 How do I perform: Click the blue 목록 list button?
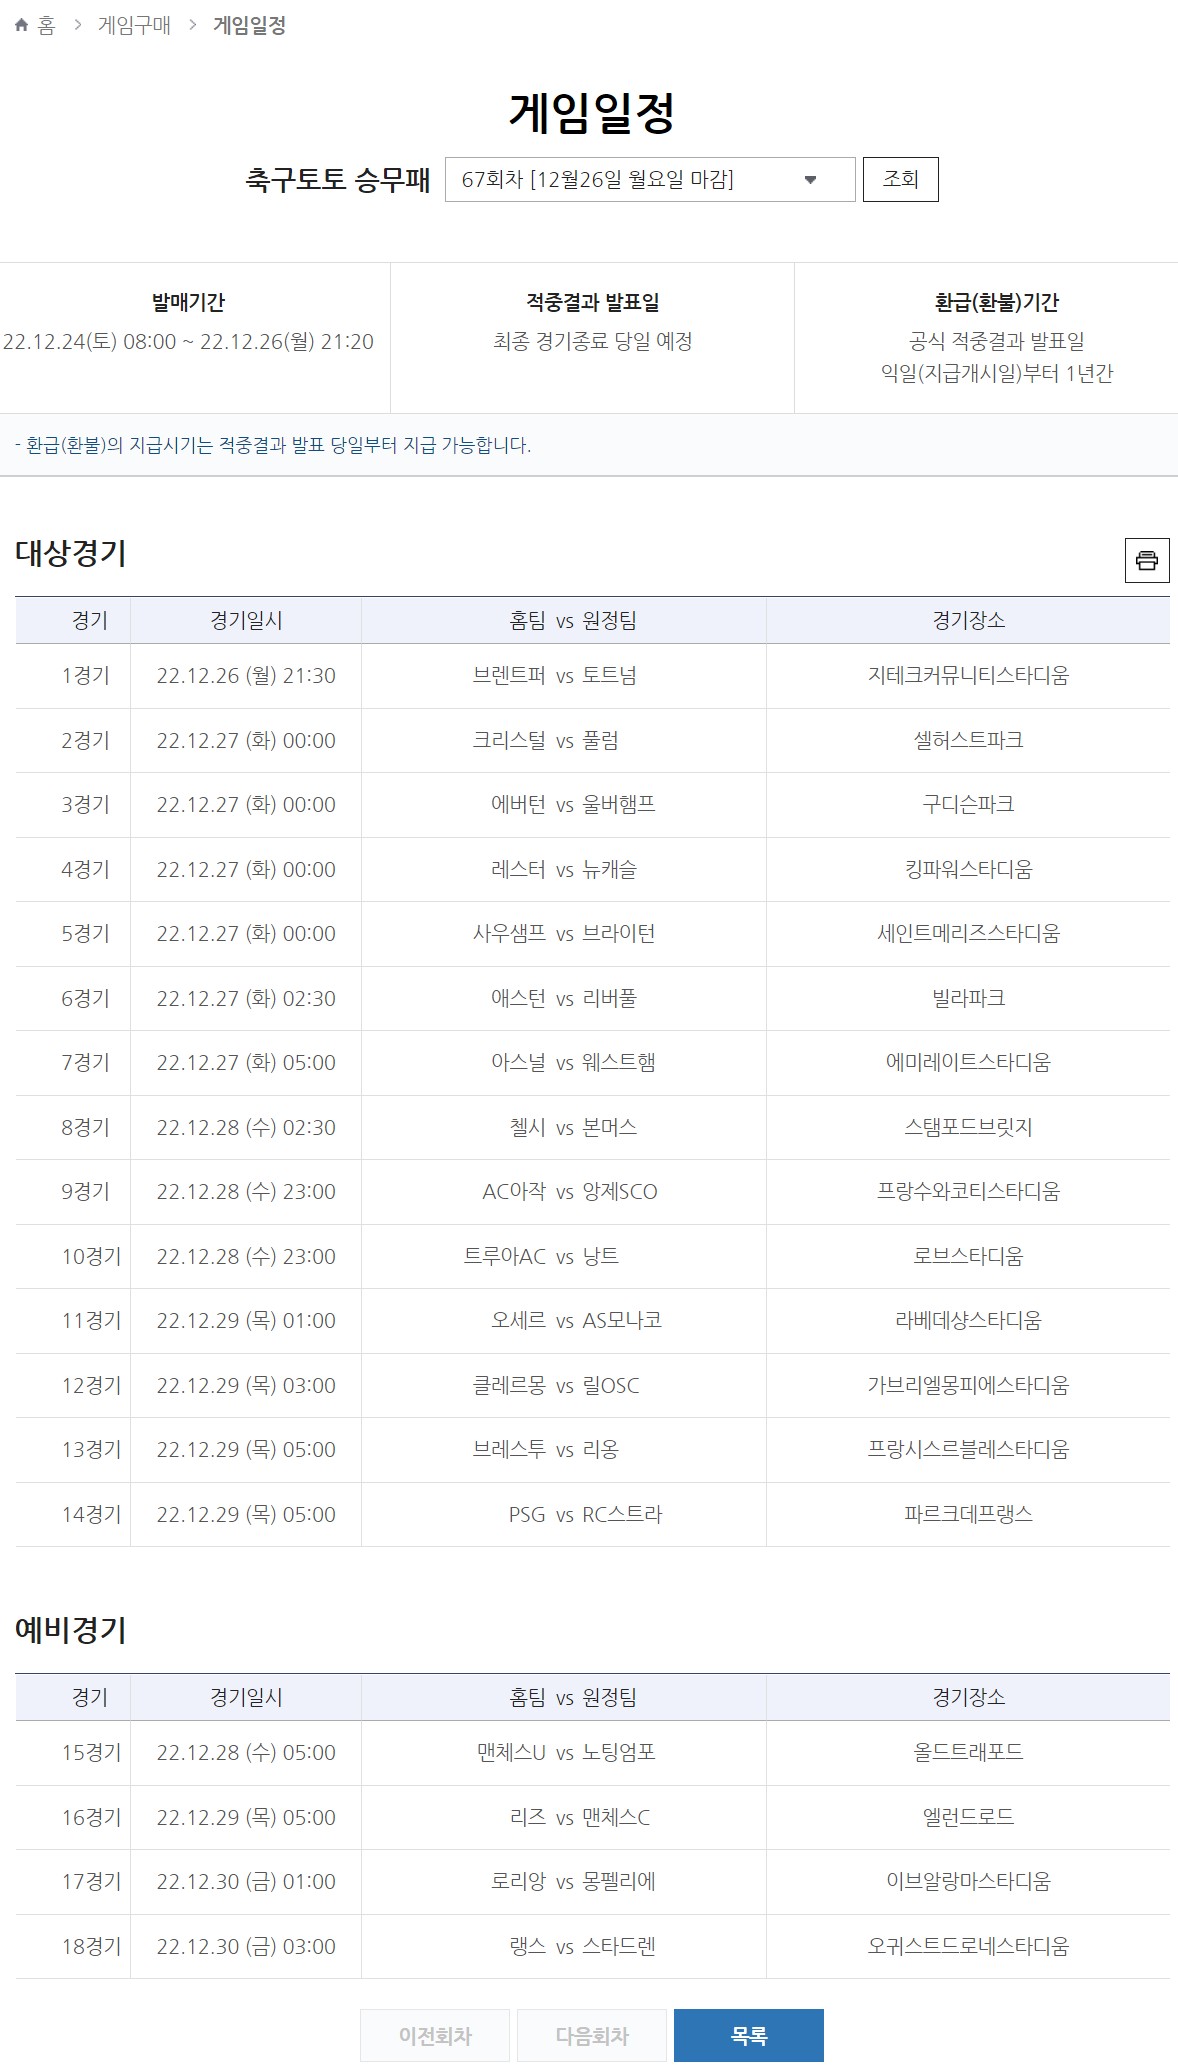(748, 2035)
